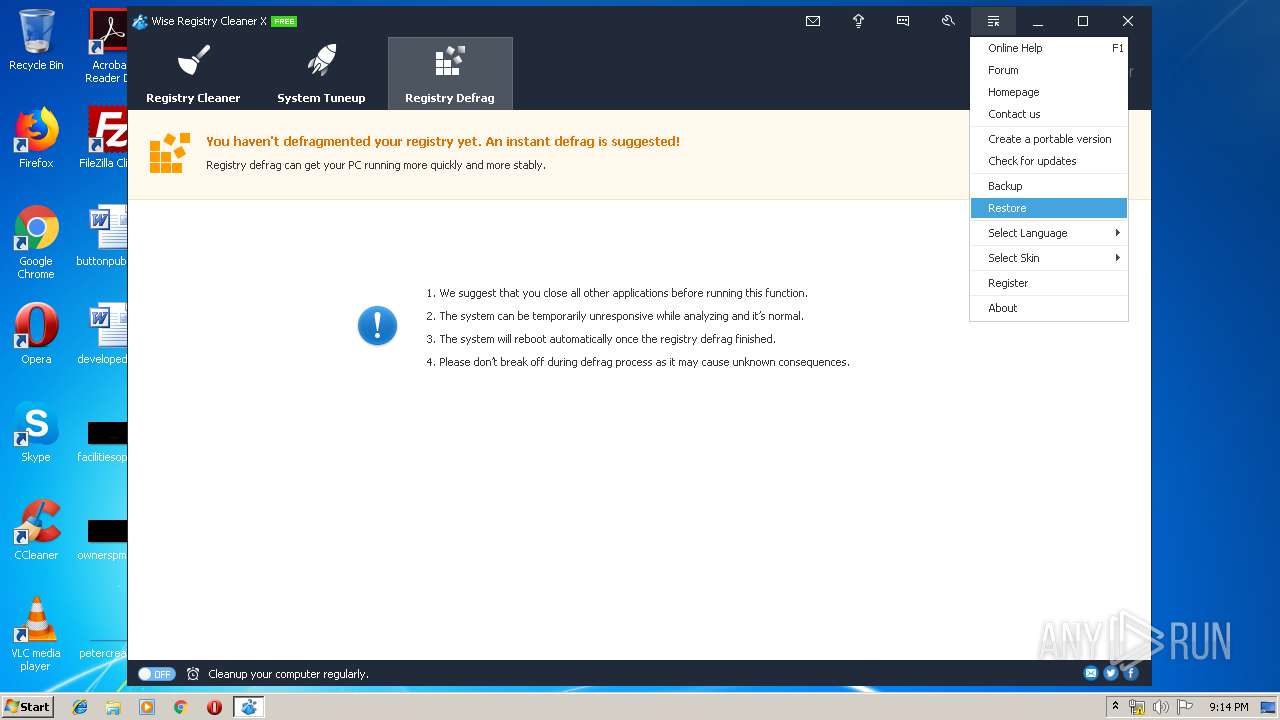
Task: Click the mail envelope icon in title bar
Action: pos(813,21)
